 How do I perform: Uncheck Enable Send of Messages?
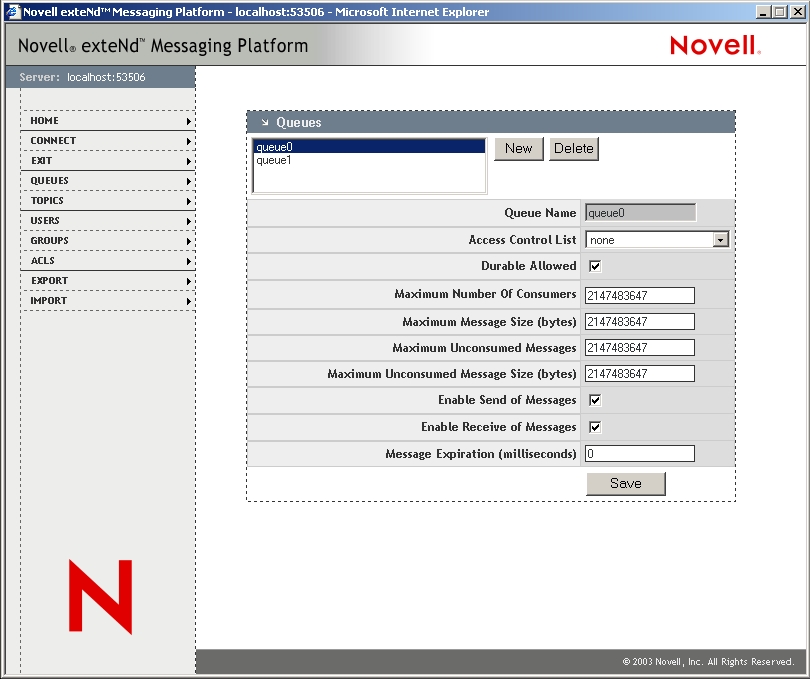(595, 400)
